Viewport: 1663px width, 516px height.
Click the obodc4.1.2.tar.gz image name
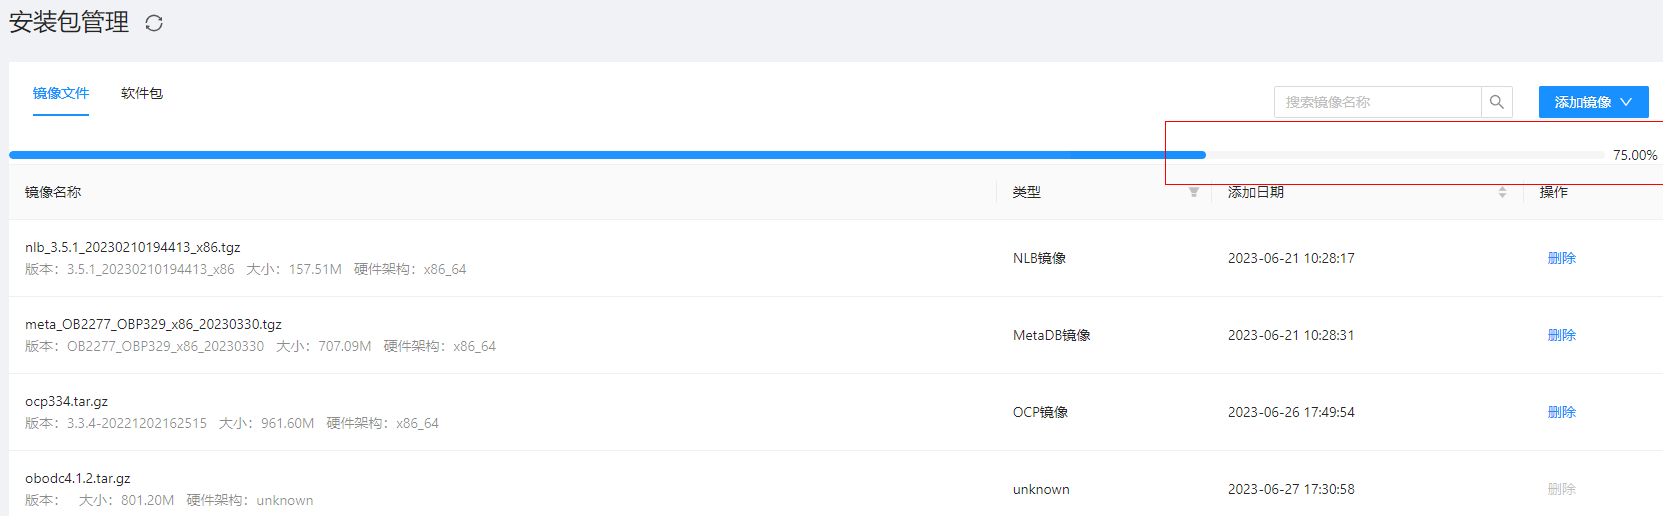[x=77, y=478]
